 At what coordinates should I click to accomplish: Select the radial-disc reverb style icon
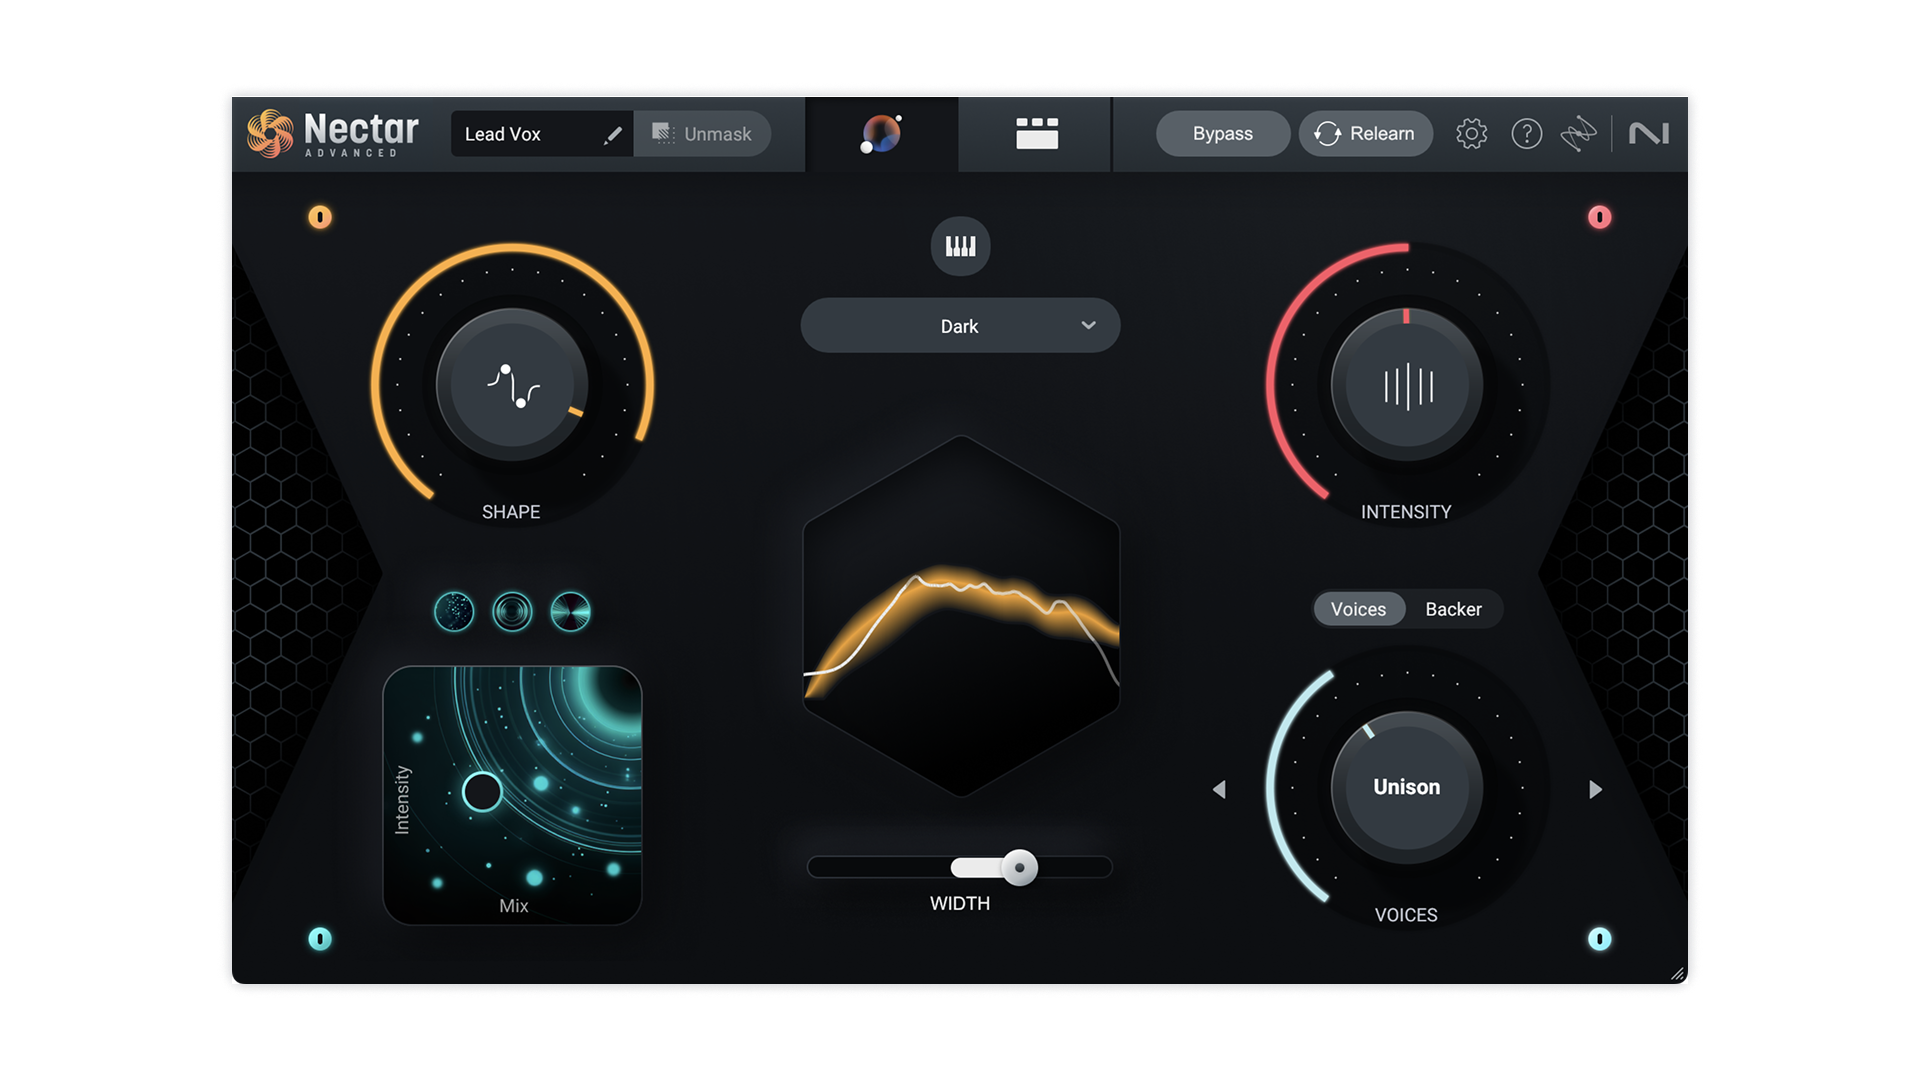pos(570,611)
